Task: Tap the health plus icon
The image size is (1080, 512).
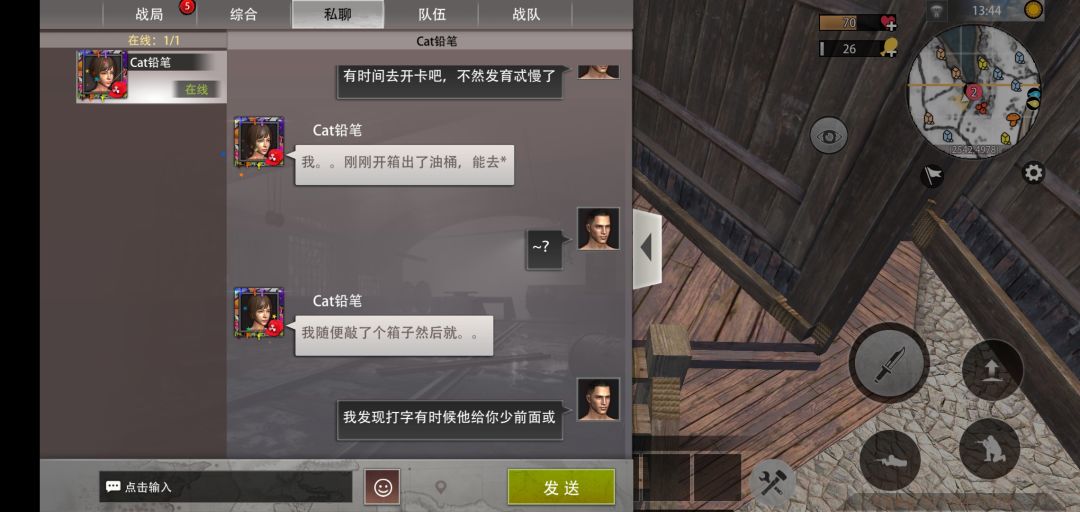Action: 888,23
